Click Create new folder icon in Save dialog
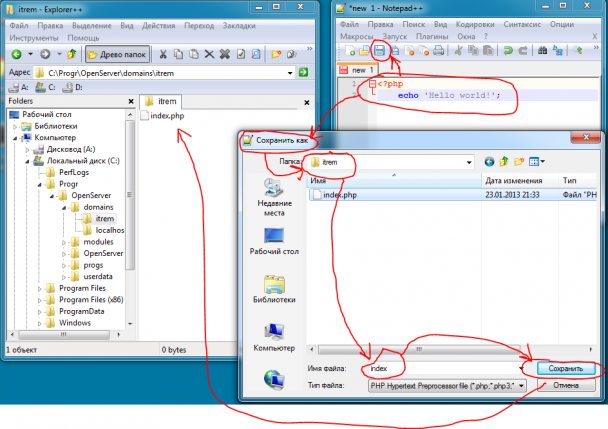 click(519, 162)
